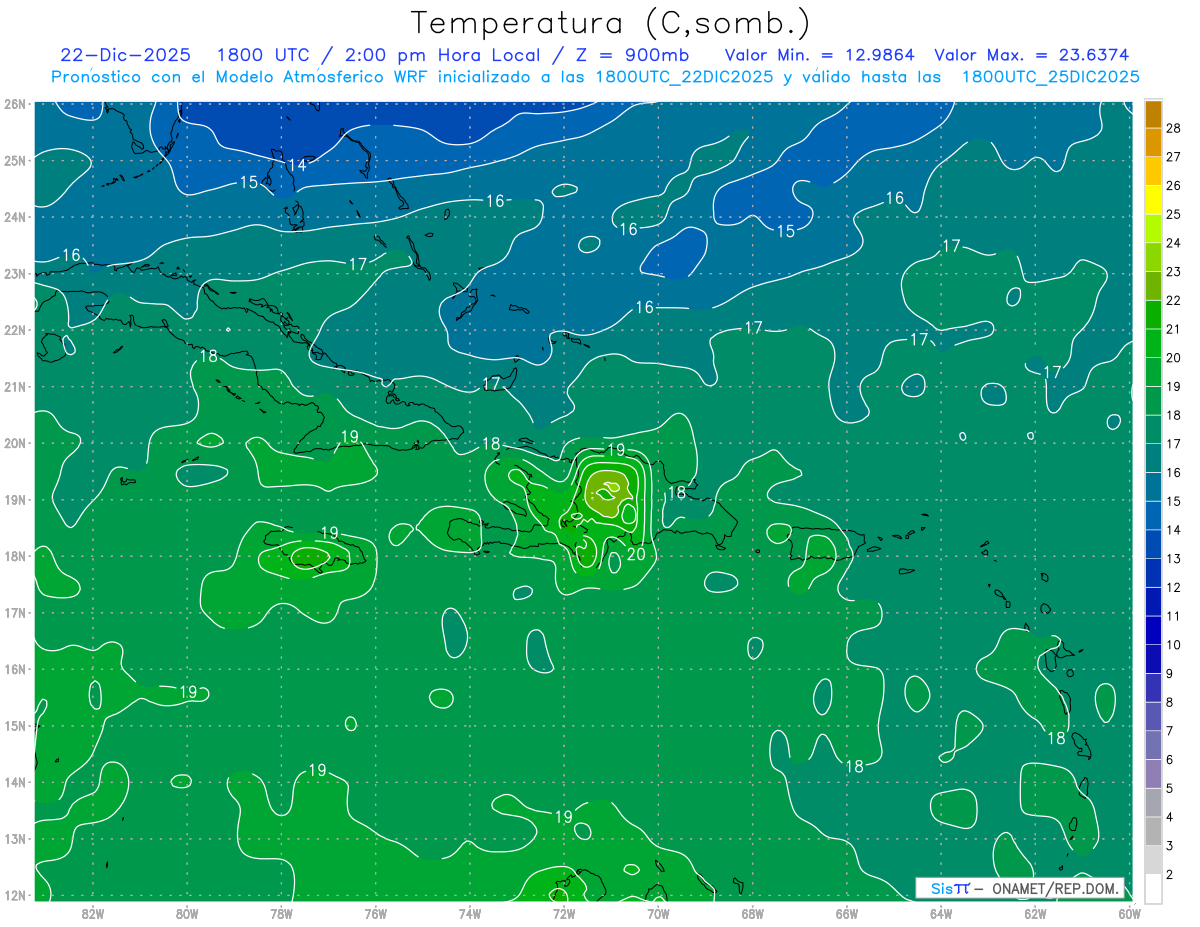Click "Valor Min. = 12.9864" text
This screenshot has height=927, width=1200.
pyautogui.click(x=820, y=55)
